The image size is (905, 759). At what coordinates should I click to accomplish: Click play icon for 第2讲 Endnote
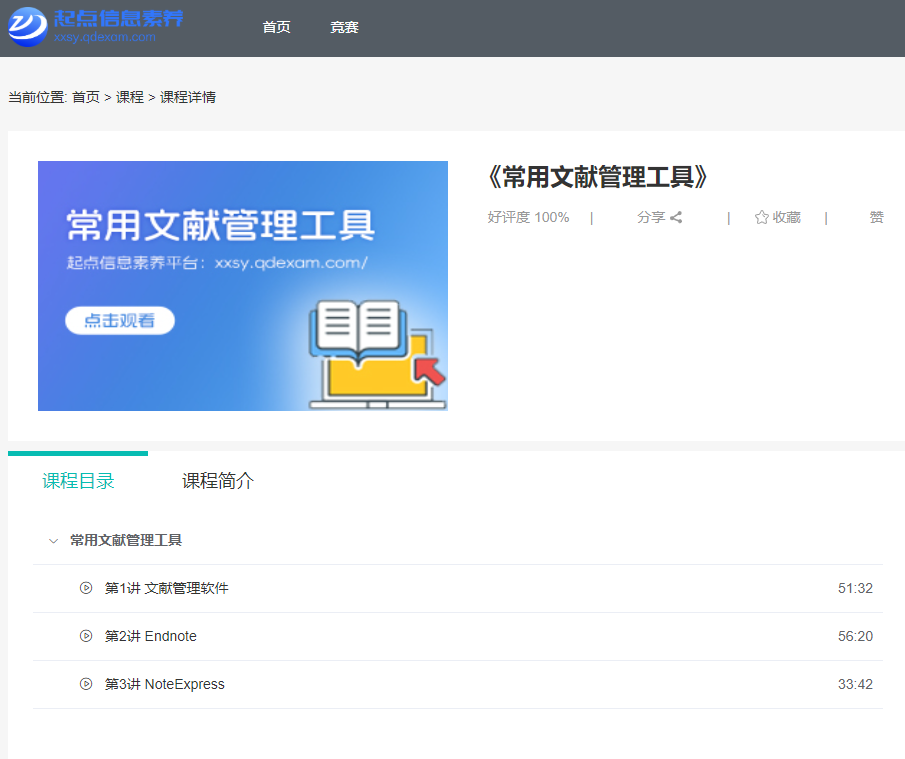(x=86, y=636)
